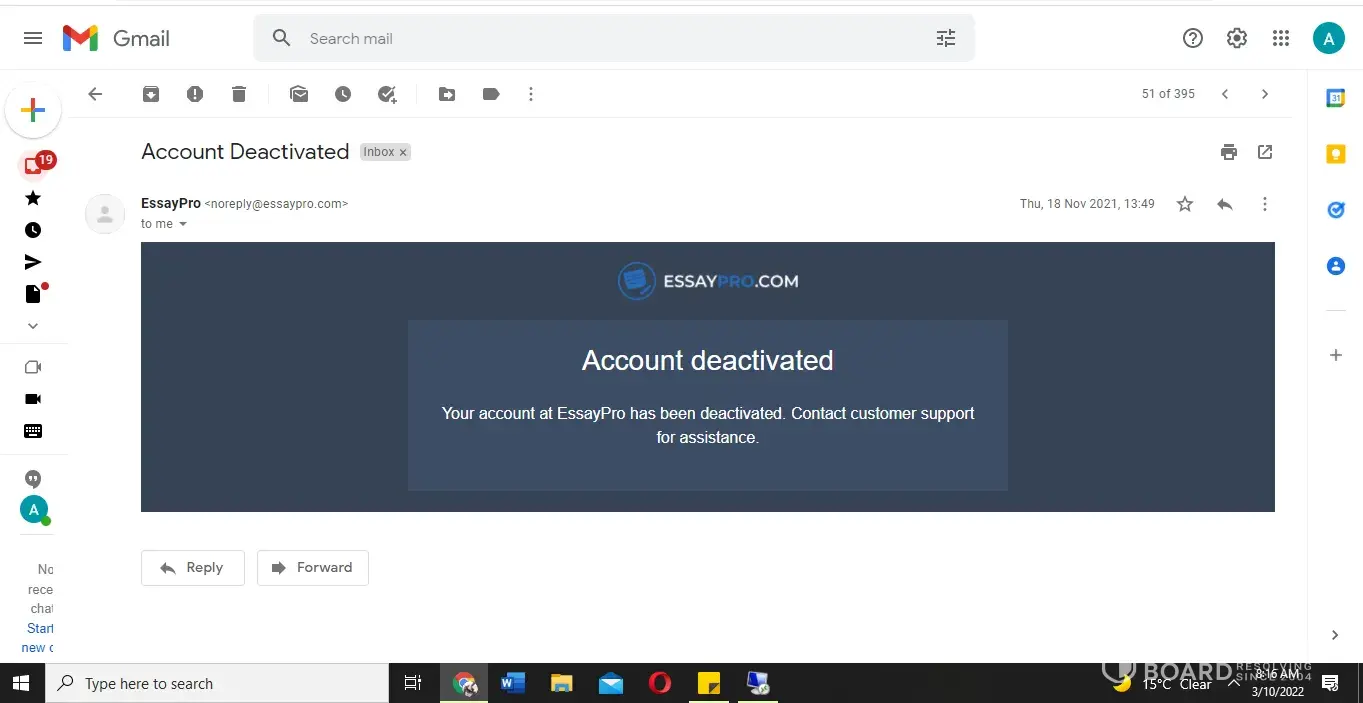Click the Compose plus button
The image size is (1363, 703).
tap(33, 110)
